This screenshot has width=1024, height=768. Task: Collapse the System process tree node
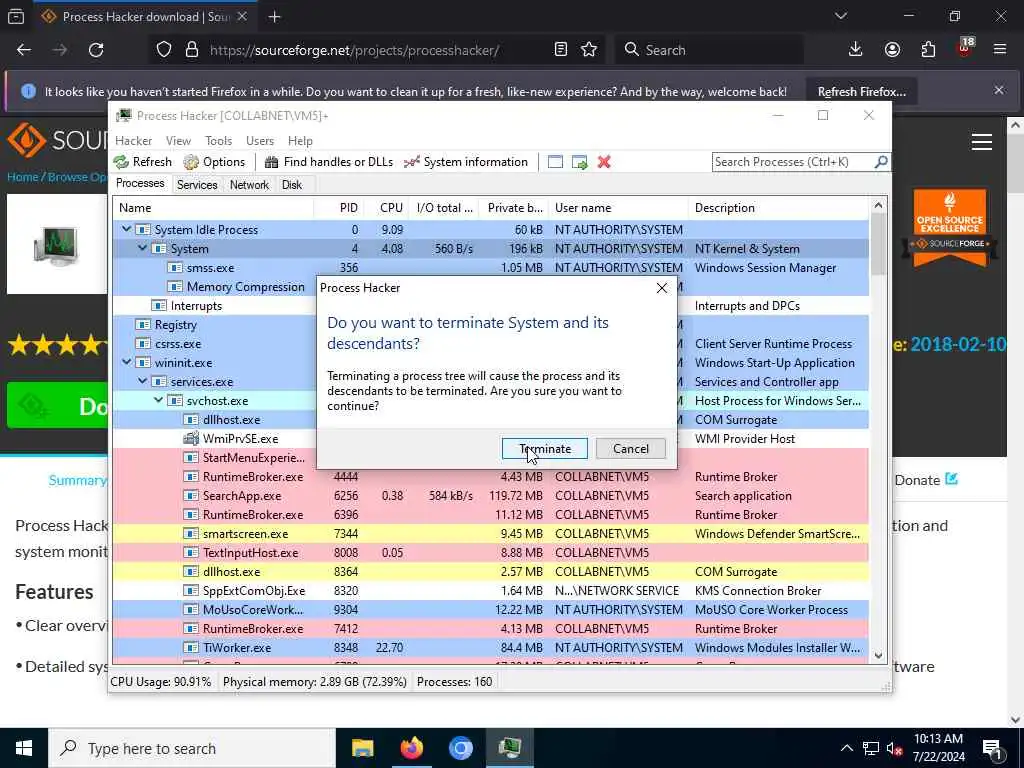coord(142,248)
